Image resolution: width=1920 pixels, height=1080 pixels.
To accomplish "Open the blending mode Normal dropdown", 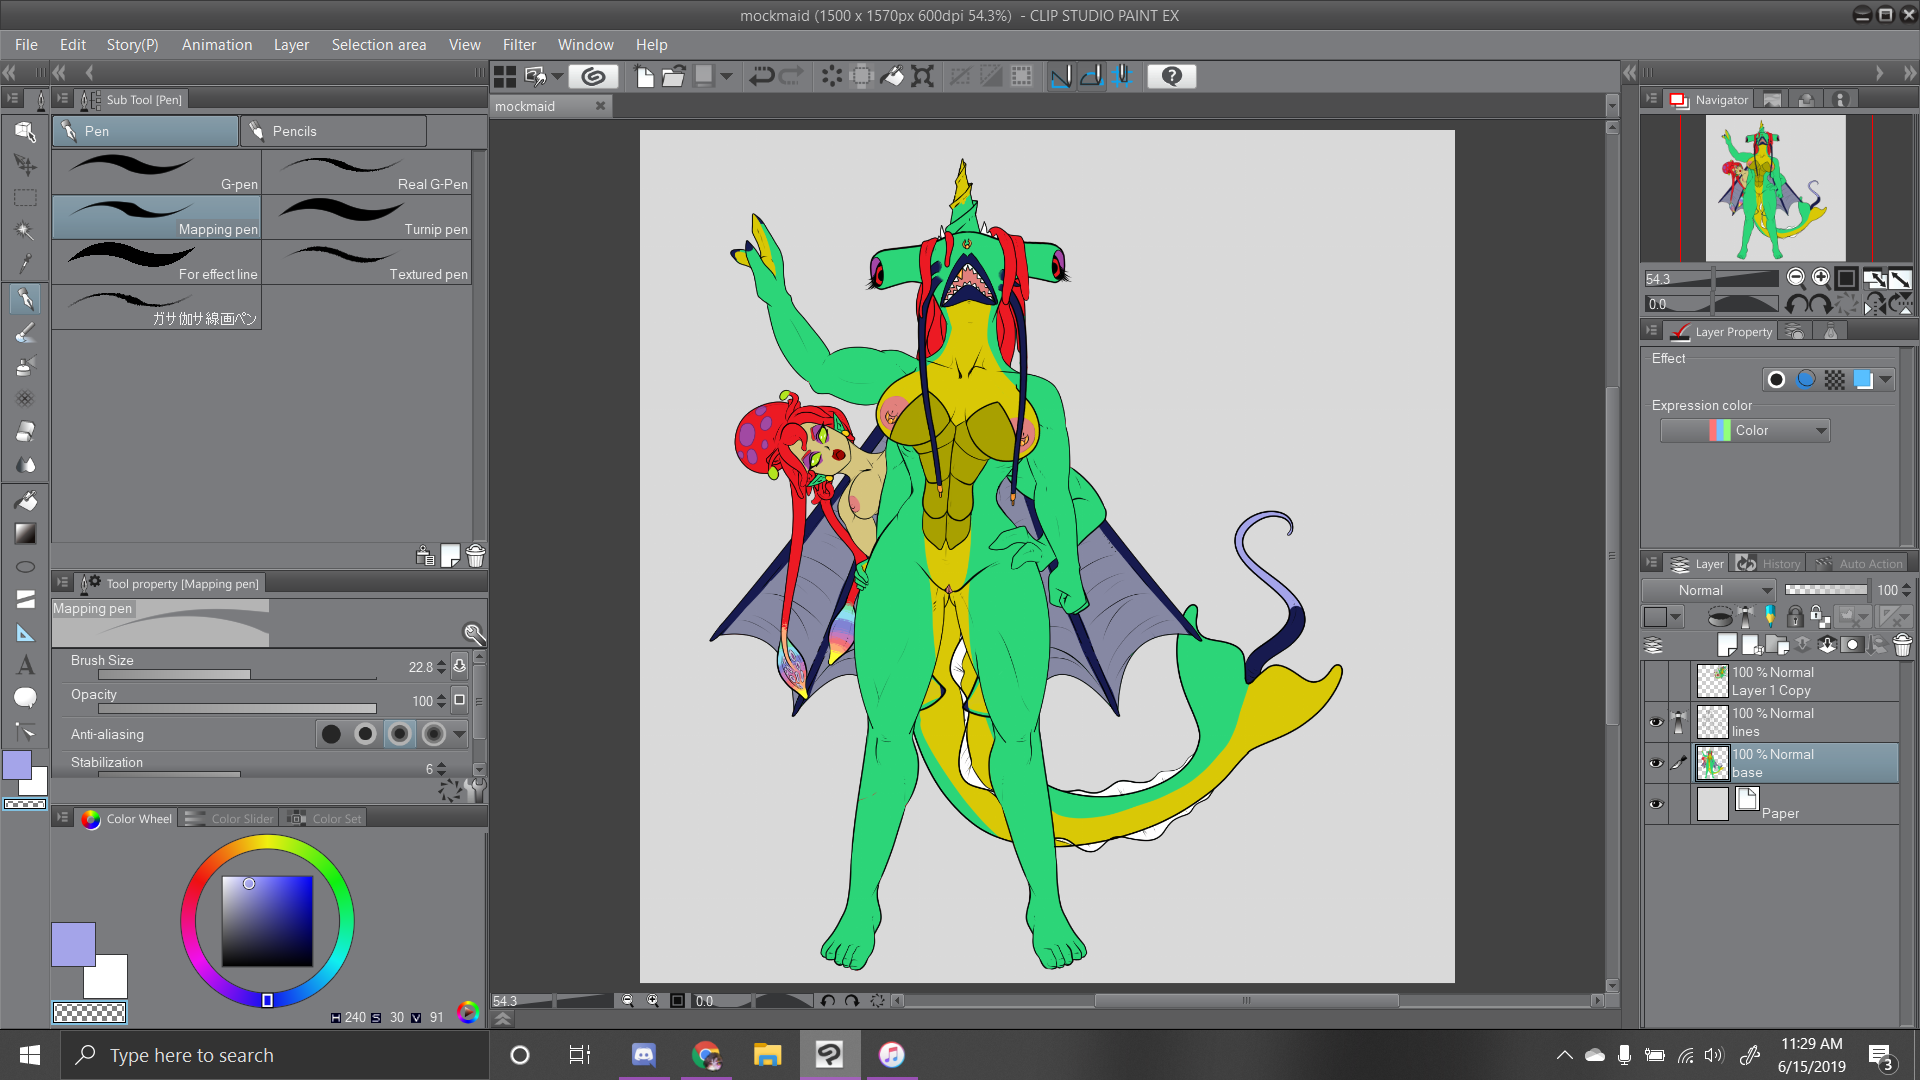I will tap(1708, 590).
